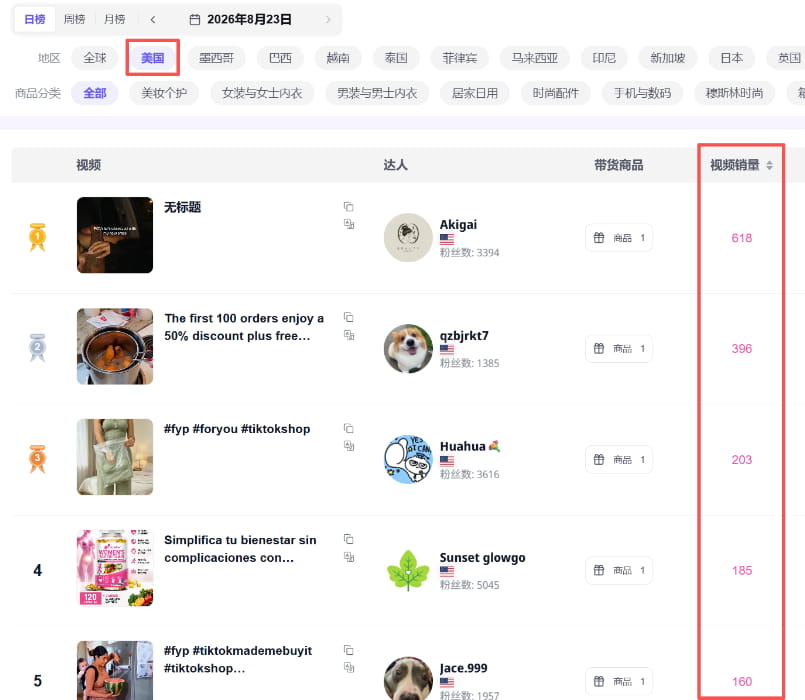The height and width of the screenshot is (700, 805).
Task: Select 手机与数码 product category
Action: [642, 93]
